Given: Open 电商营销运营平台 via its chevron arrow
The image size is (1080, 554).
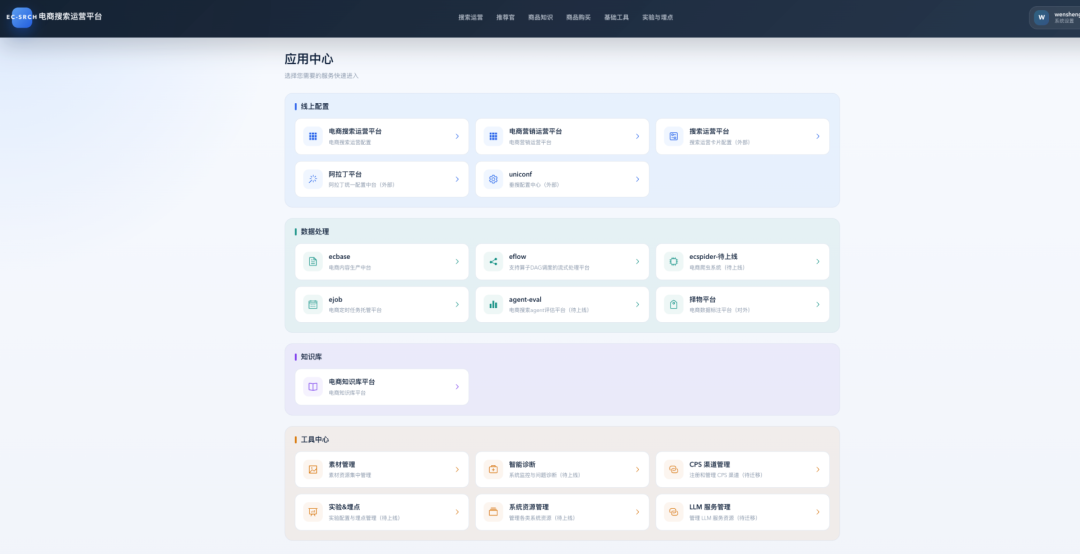Looking at the screenshot, I should tap(638, 136).
